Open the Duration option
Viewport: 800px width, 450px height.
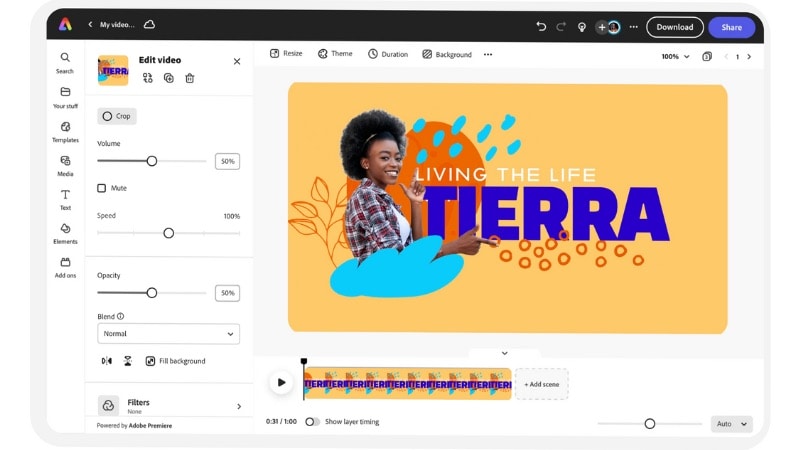click(x=388, y=54)
